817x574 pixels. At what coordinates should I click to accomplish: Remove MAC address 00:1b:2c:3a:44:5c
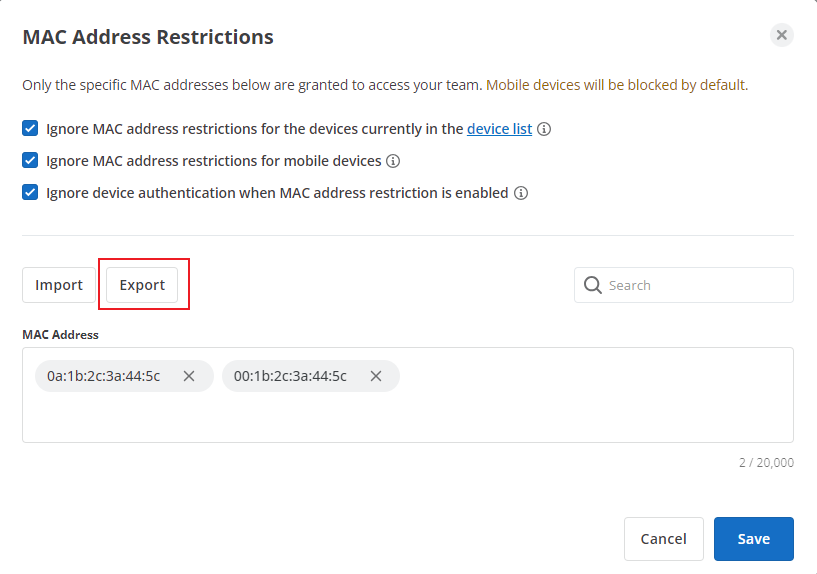(x=376, y=376)
